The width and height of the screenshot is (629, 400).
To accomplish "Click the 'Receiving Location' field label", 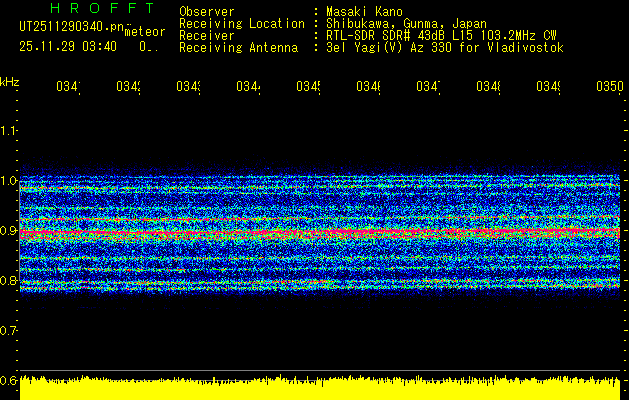I will point(241,23).
